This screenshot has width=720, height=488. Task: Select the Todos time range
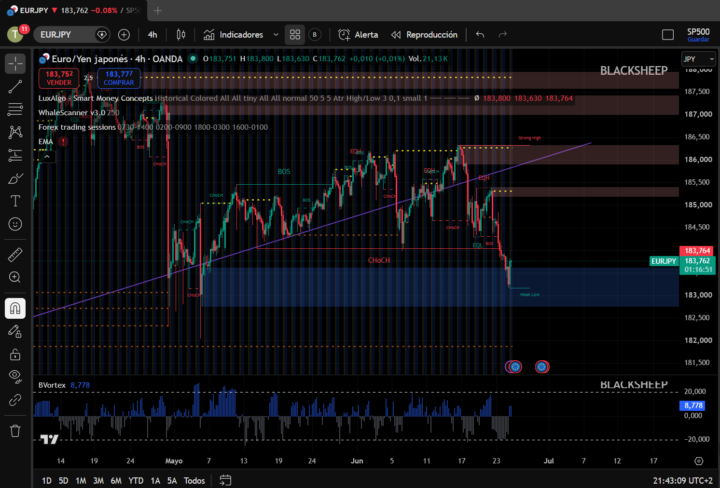click(x=194, y=481)
